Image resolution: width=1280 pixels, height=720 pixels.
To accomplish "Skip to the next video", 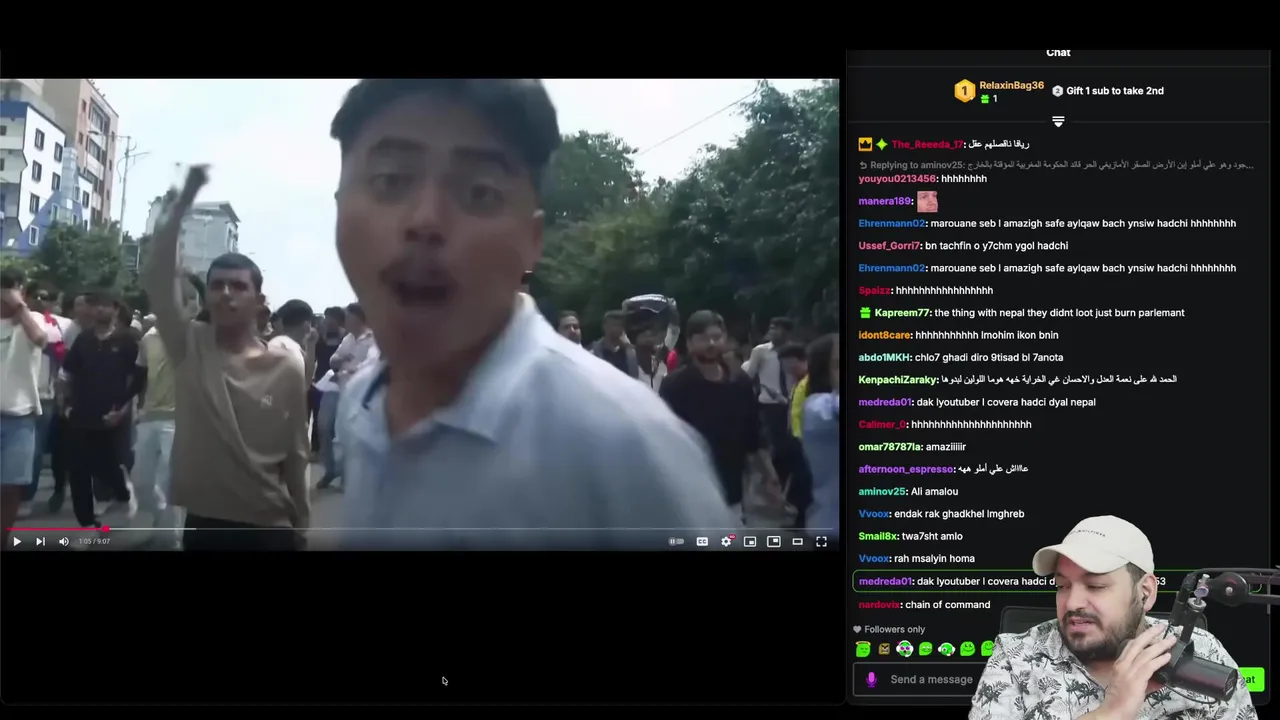I will (40, 541).
